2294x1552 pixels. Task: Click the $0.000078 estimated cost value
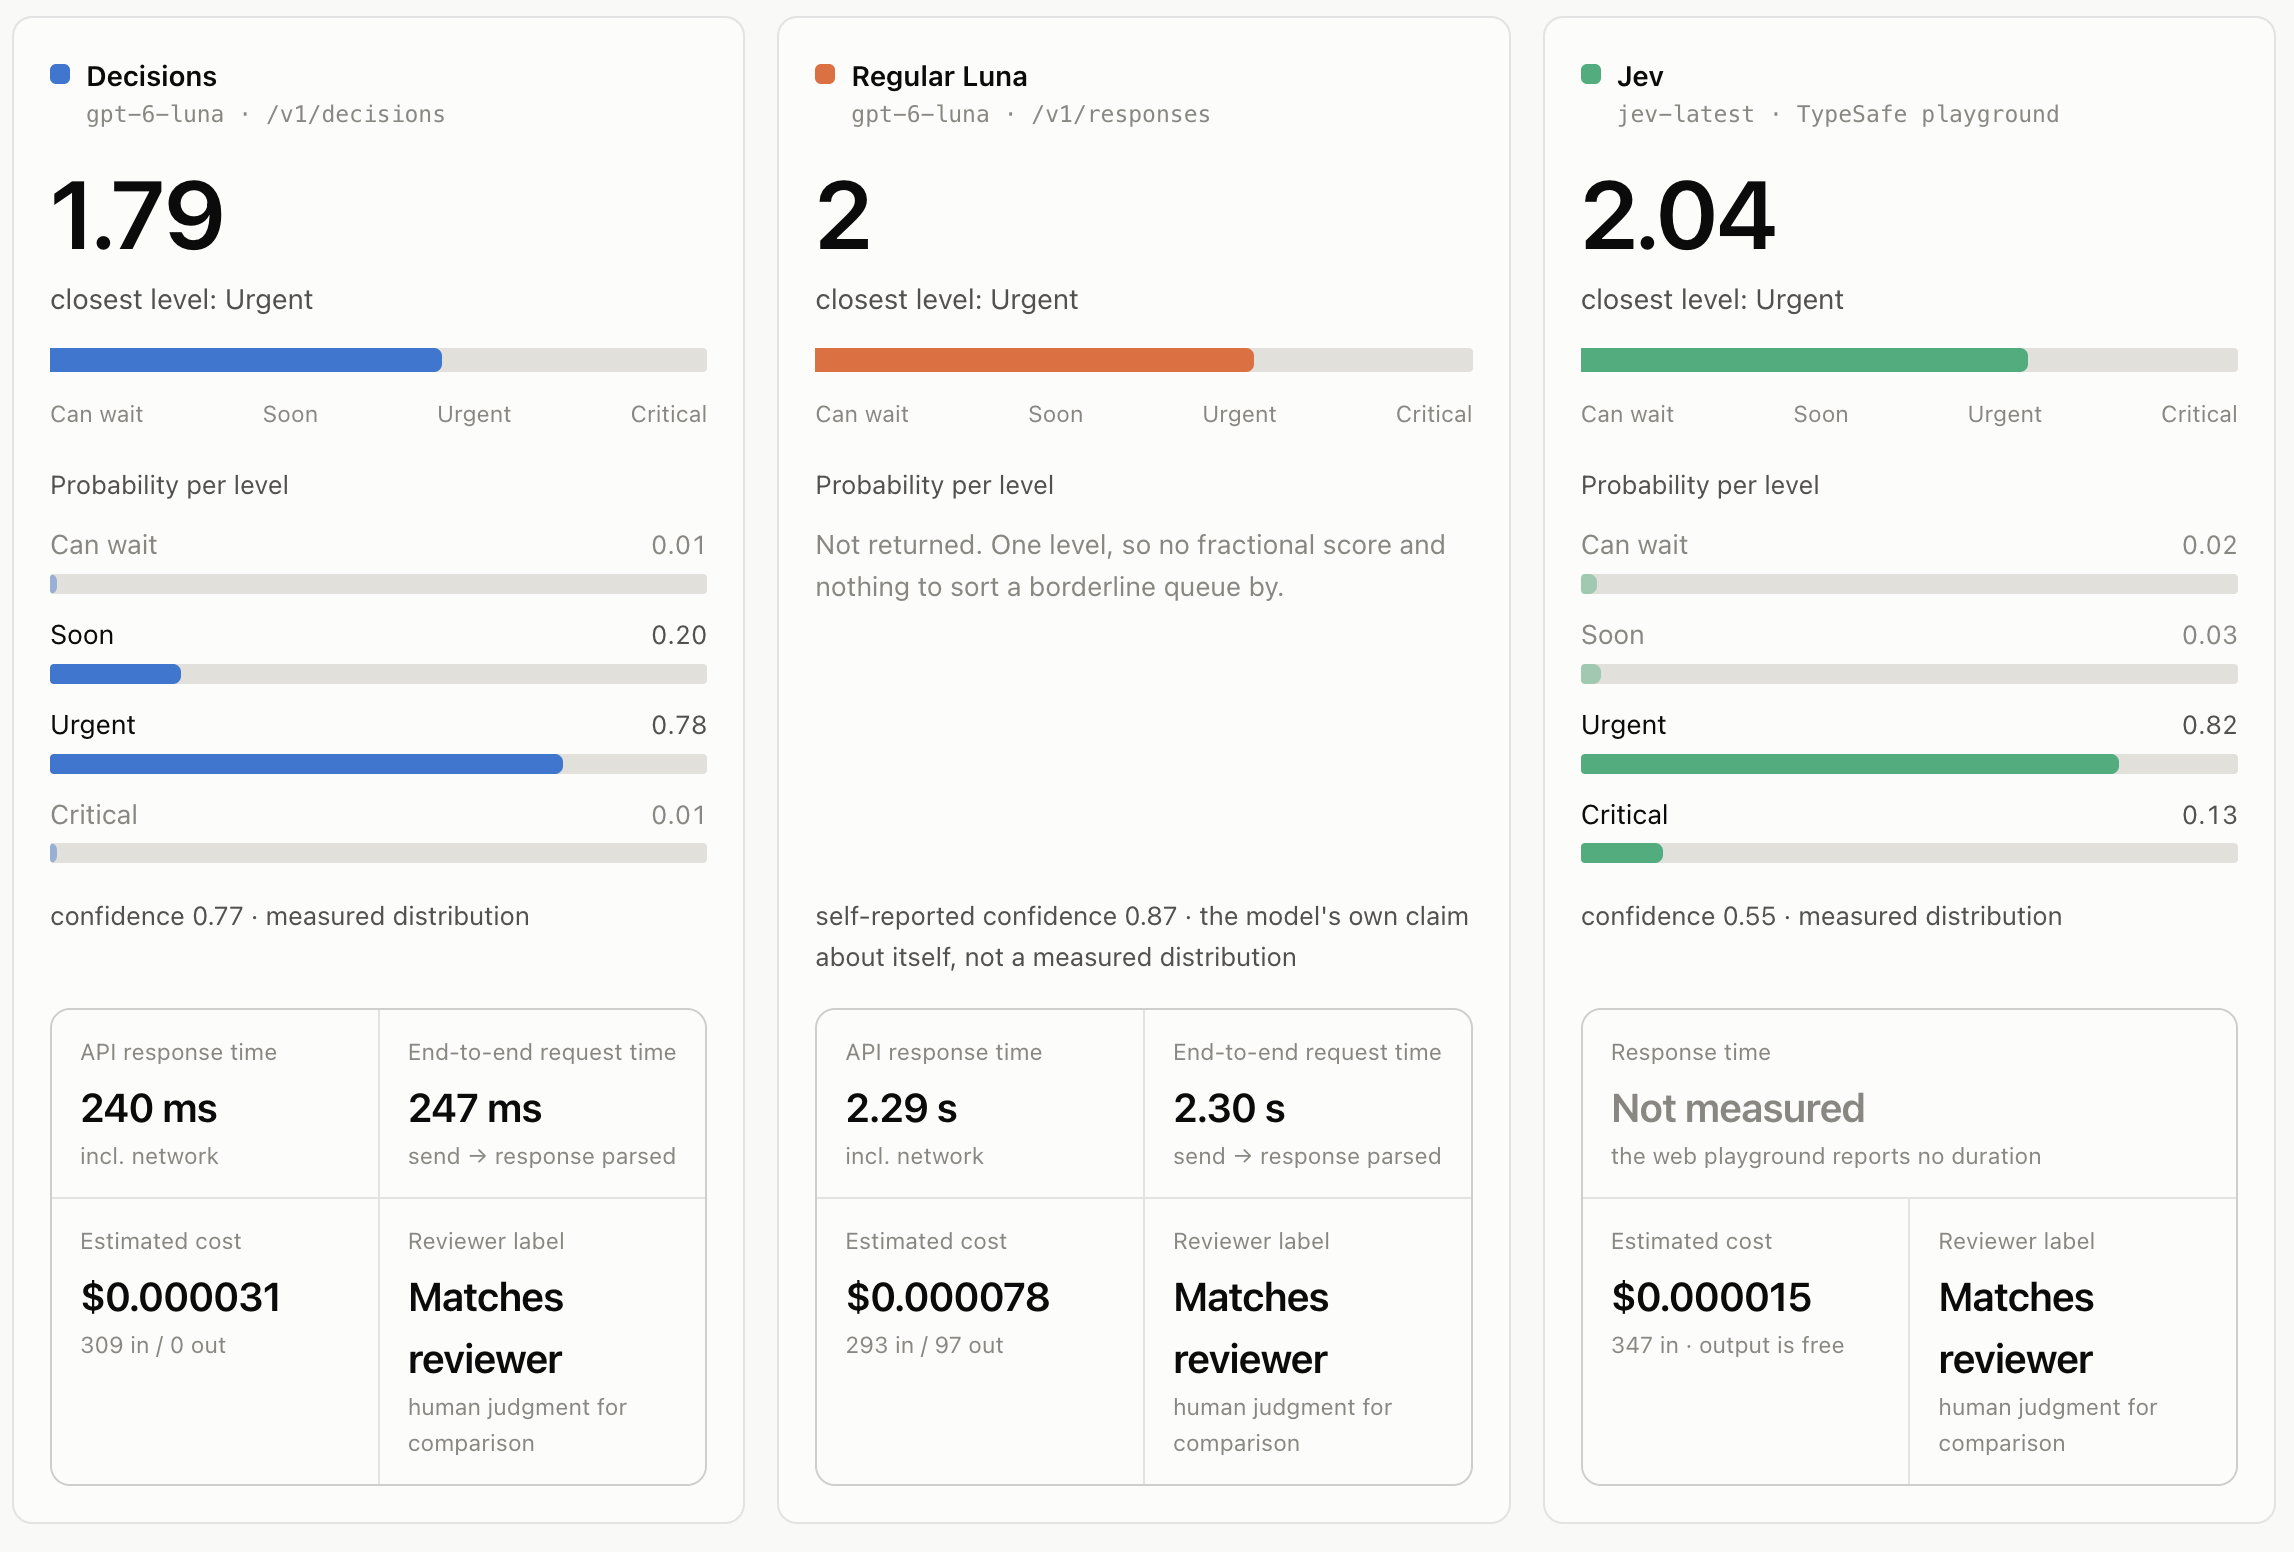tap(947, 1297)
